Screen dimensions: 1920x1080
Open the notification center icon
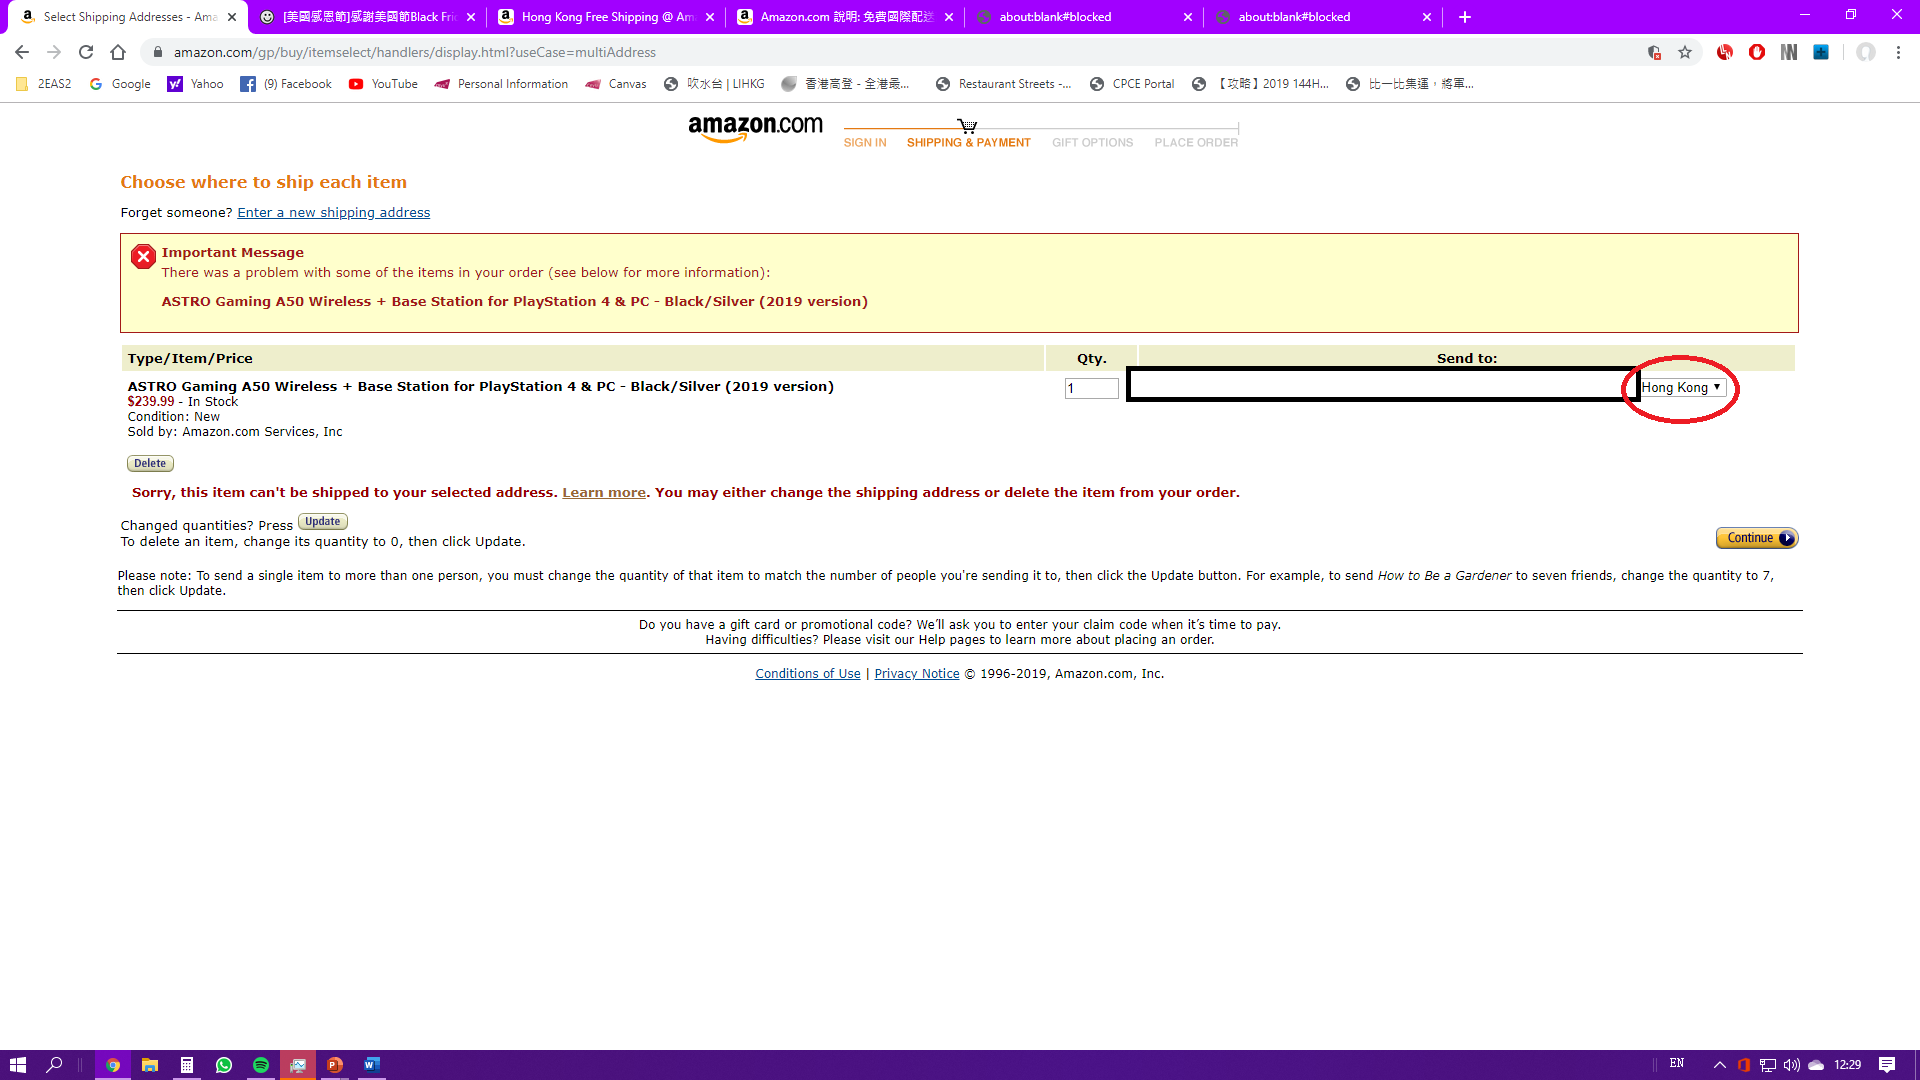[1887, 1065]
